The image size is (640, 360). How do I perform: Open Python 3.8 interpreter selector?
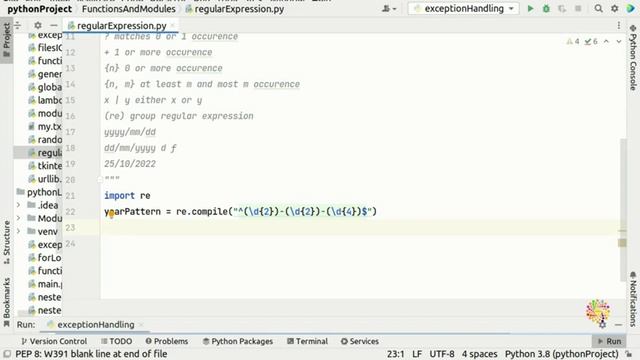562,354
